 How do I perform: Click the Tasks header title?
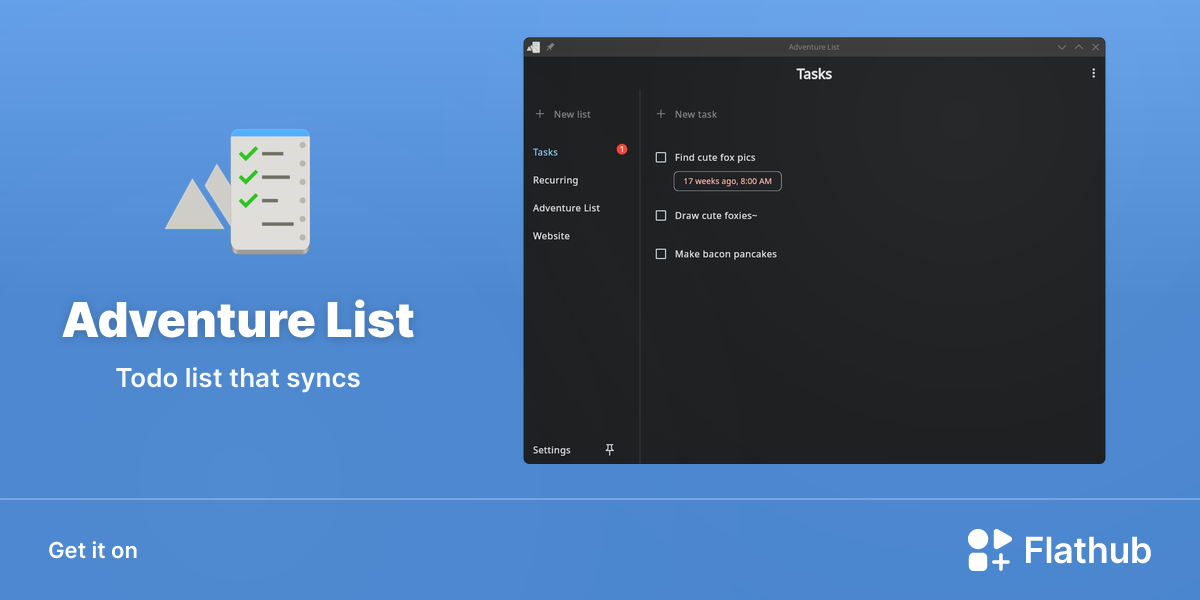(814, 74)
